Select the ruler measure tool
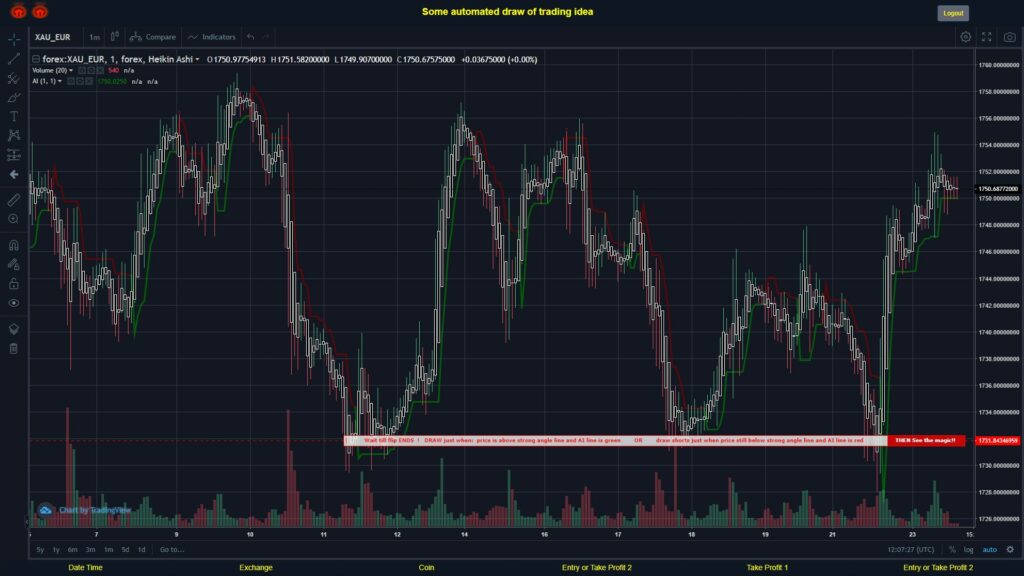 (14, 200)
